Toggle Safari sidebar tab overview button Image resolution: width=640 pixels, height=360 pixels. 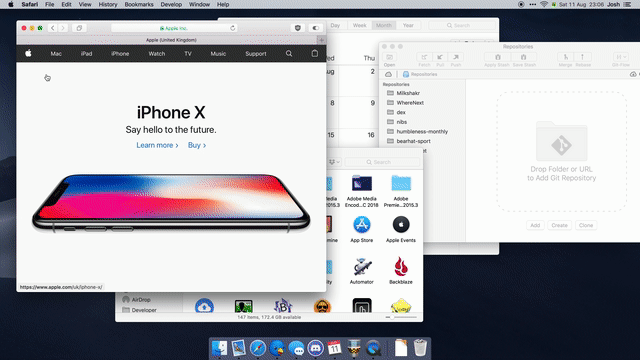79,28
